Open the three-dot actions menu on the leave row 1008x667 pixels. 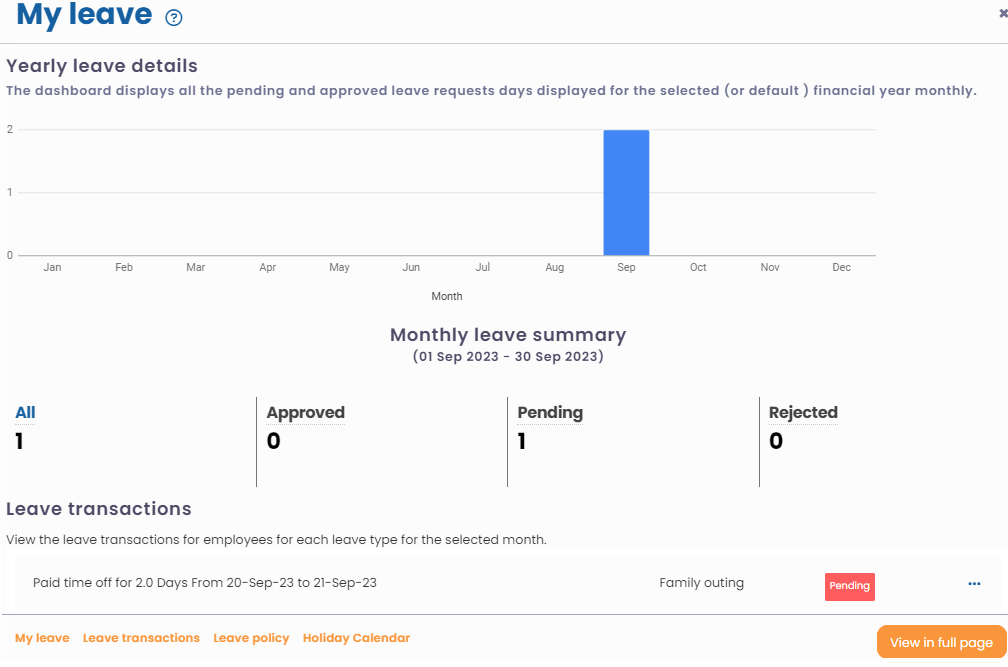(x=974, y=584)
